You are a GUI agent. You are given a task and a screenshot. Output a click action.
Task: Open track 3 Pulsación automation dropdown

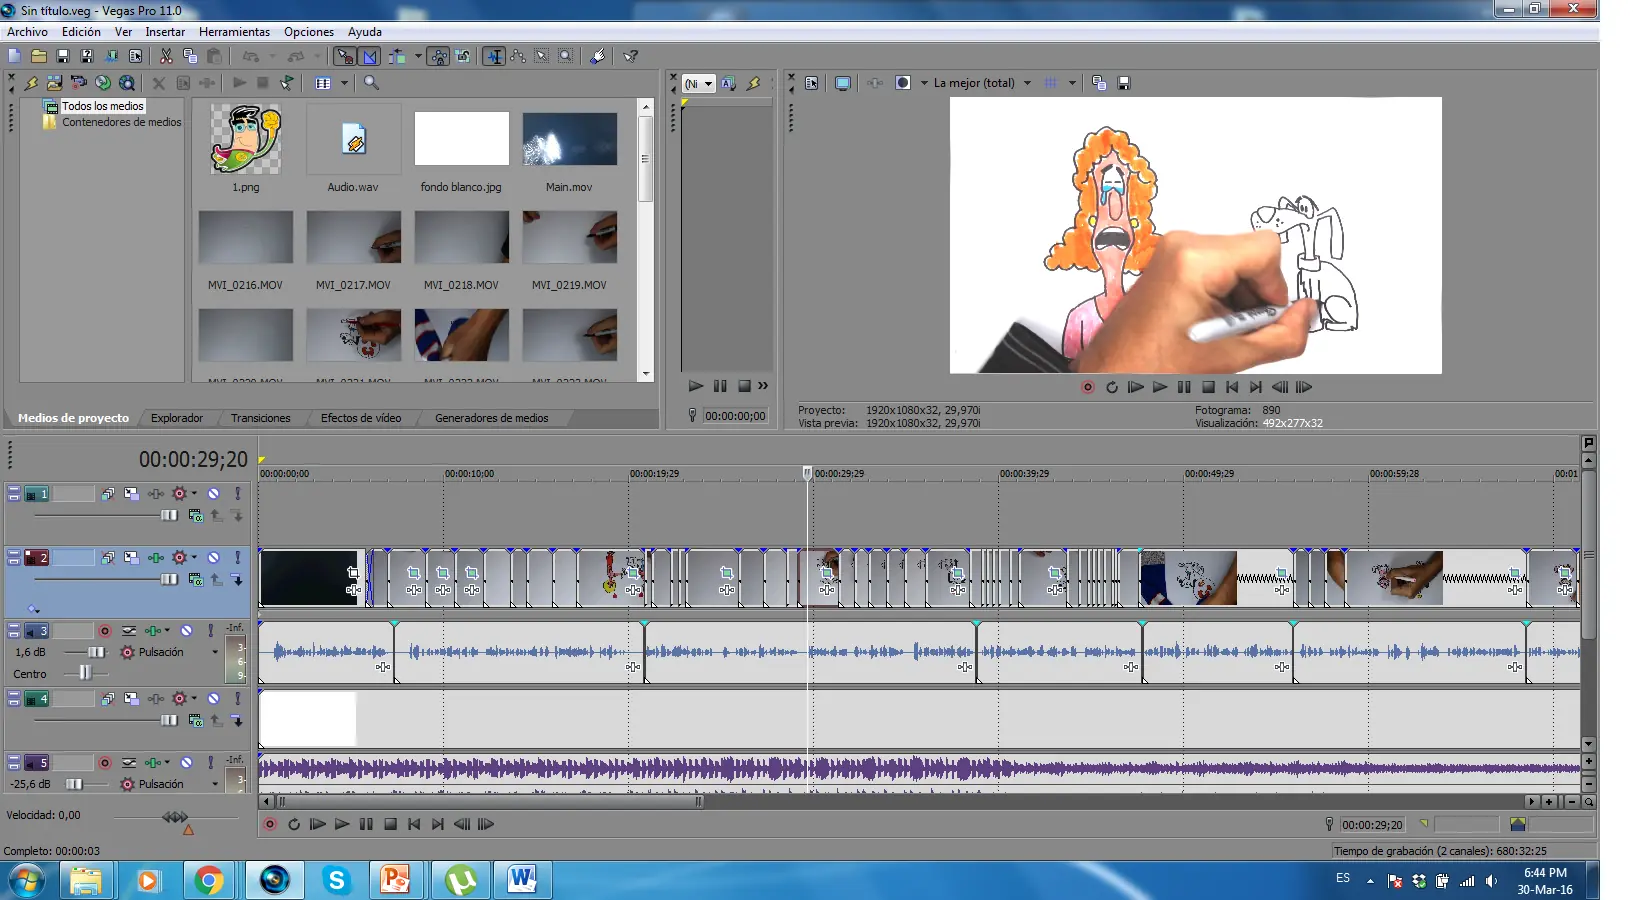[215, 652]
